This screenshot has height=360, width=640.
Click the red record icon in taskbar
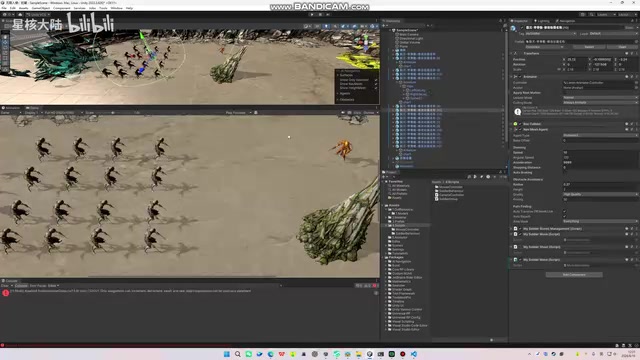(403, 354)
